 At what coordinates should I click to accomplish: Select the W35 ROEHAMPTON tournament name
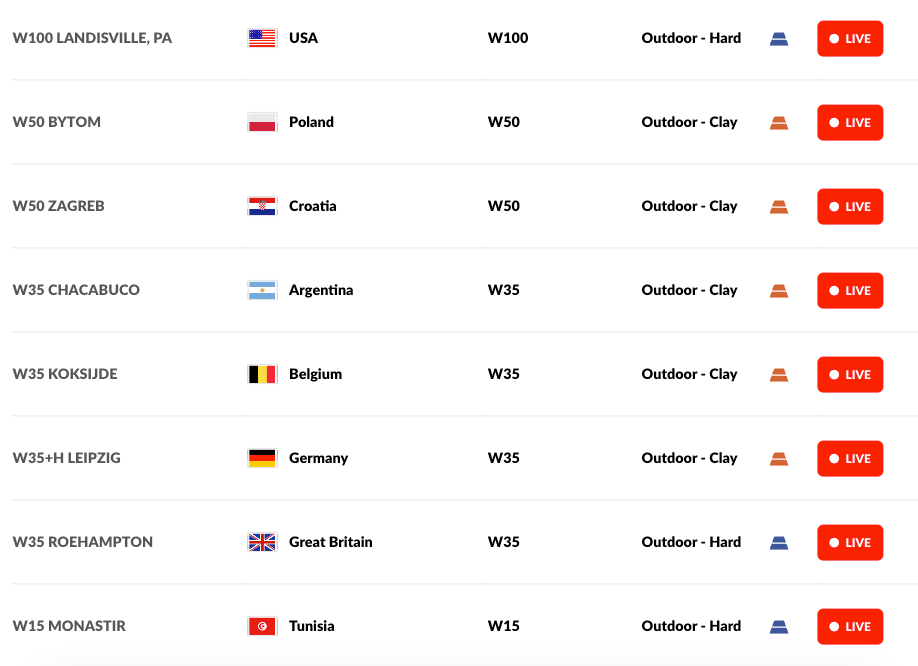[83, 542]
